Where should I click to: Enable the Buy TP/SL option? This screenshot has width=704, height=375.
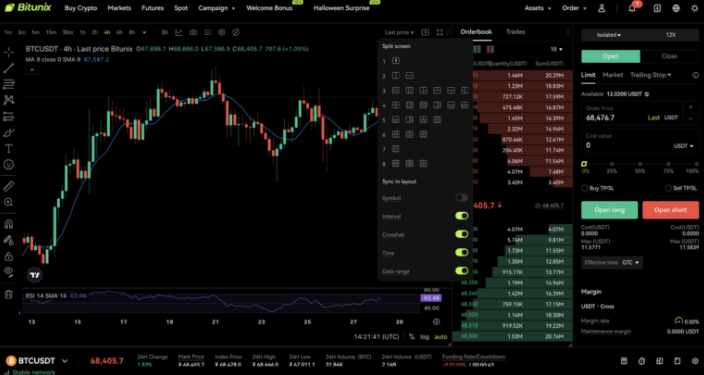coord(585,188)
